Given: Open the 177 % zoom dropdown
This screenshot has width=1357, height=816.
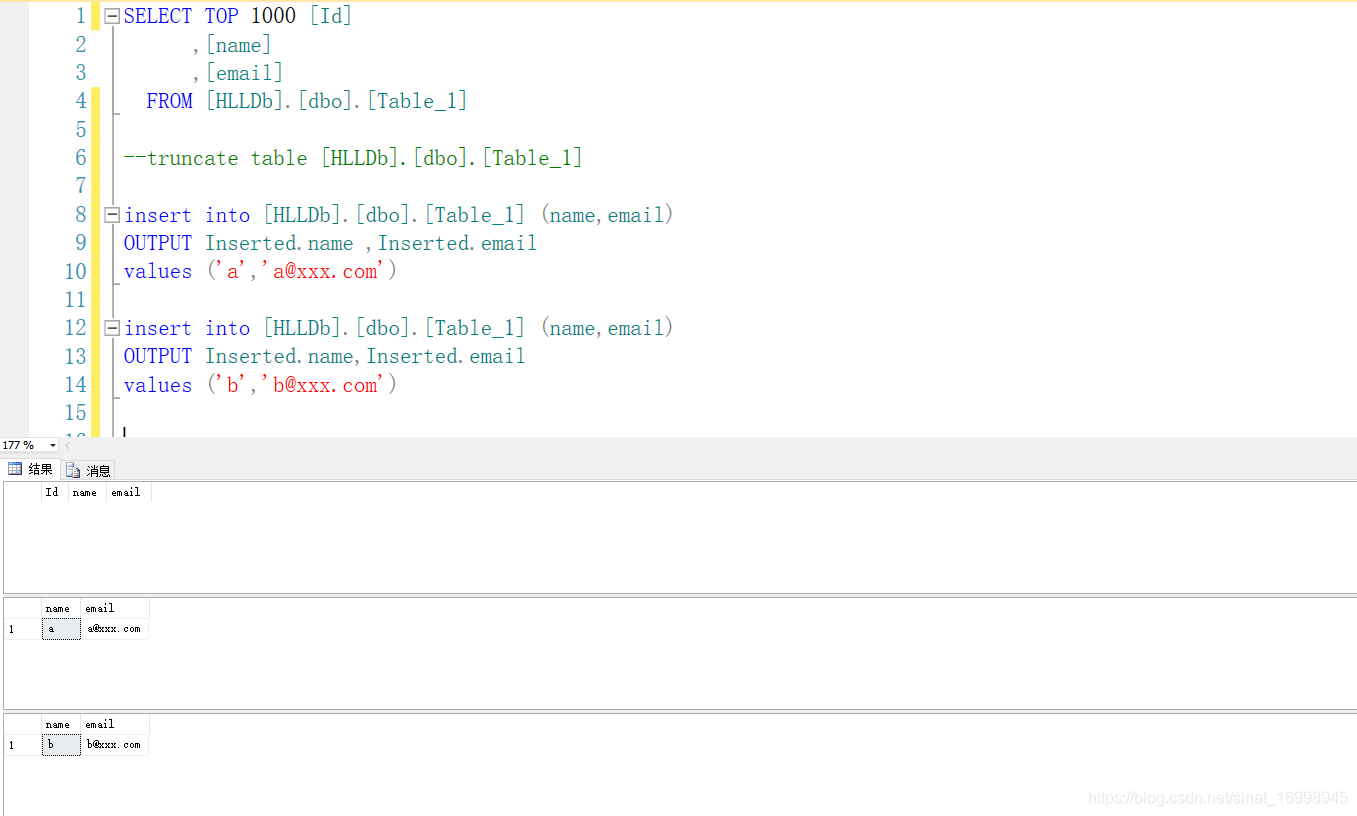Looking at the screenshot, I should [x=53, y=445].
